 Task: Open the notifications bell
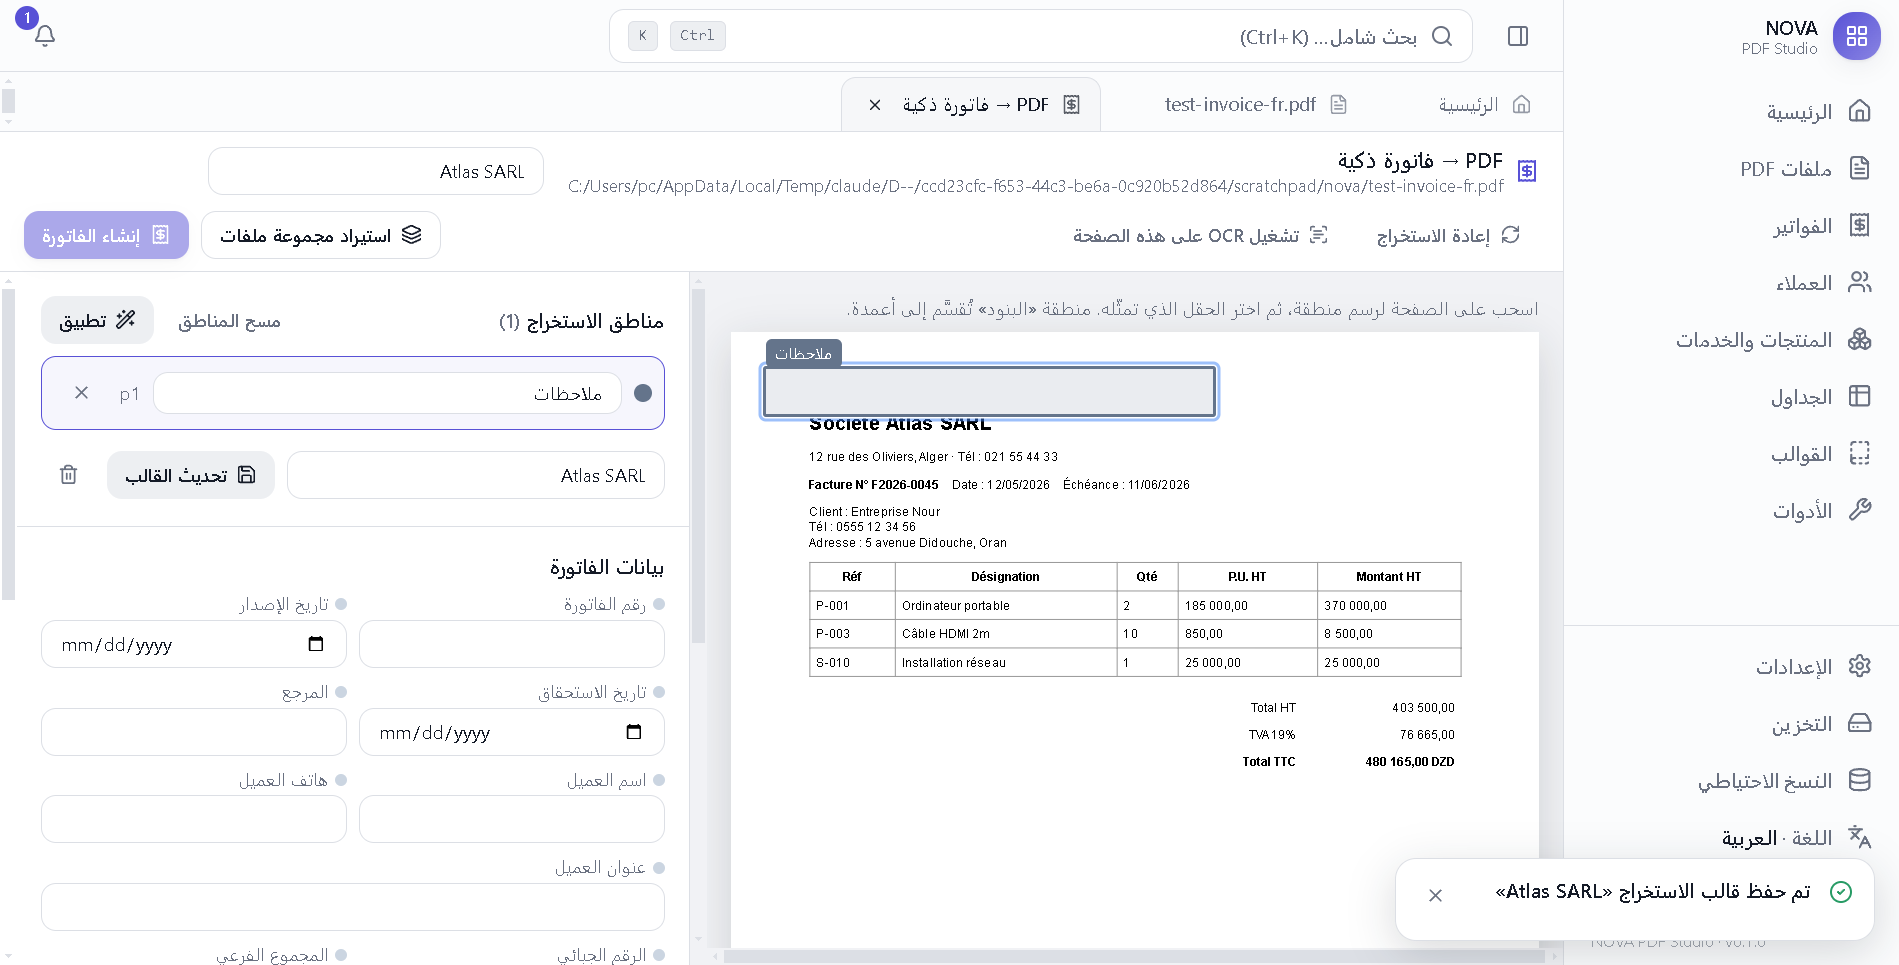45,36
